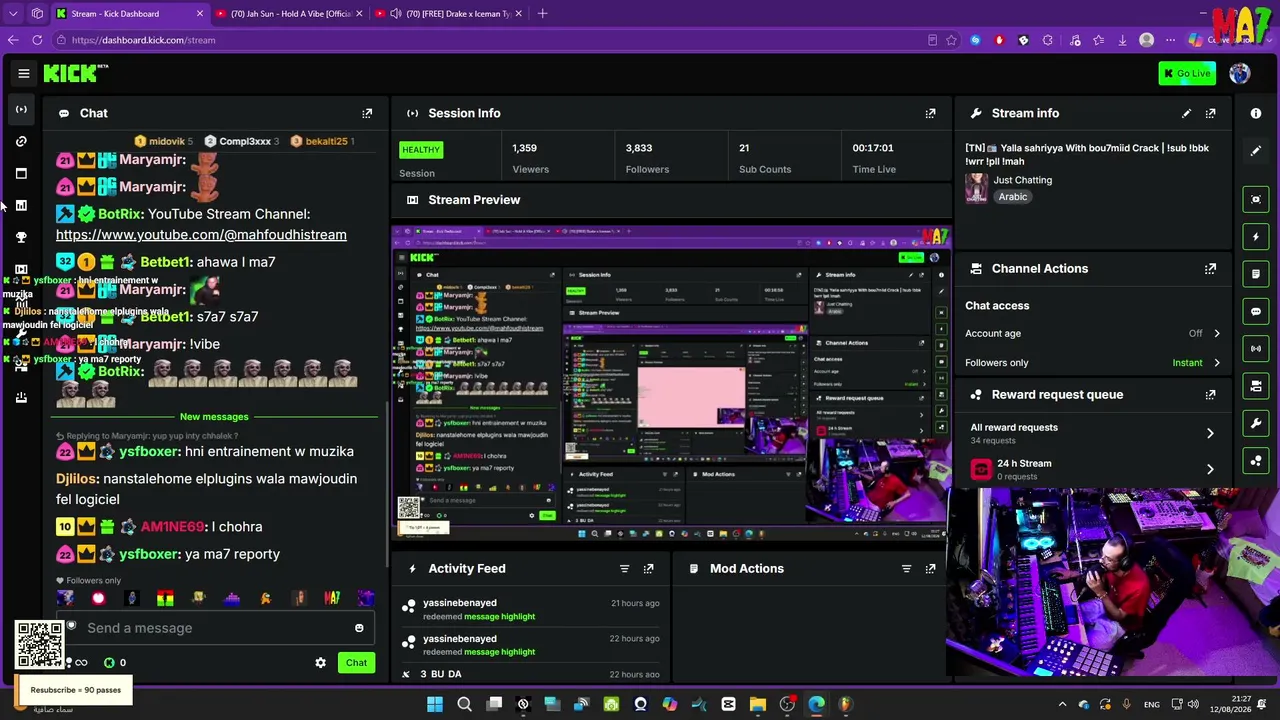Show hidden system tray icons

coord(1062,704)
